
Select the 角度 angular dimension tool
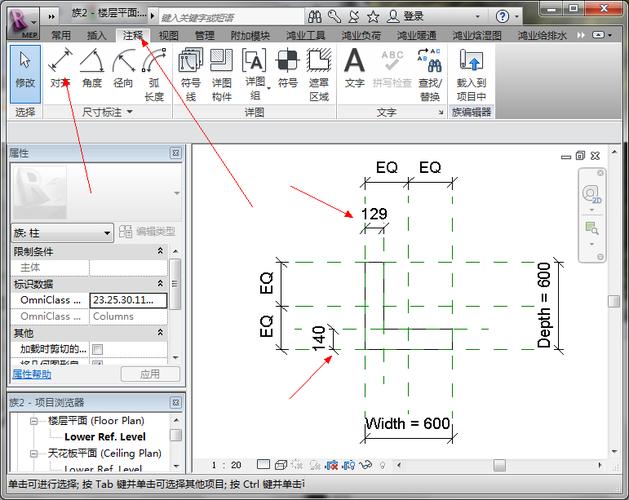click(91, 70)
